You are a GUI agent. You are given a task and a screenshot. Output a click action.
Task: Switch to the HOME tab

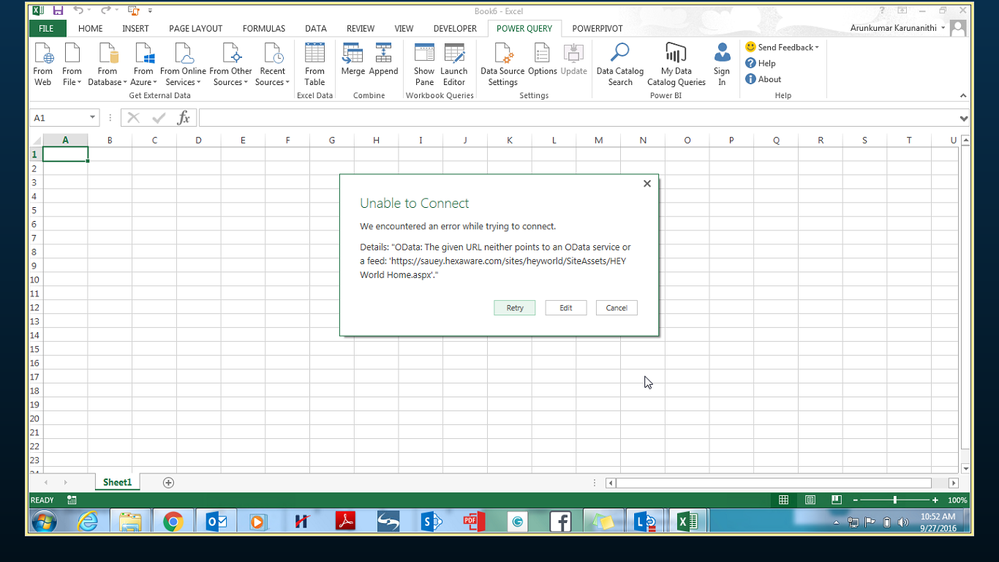coord(90,29)
